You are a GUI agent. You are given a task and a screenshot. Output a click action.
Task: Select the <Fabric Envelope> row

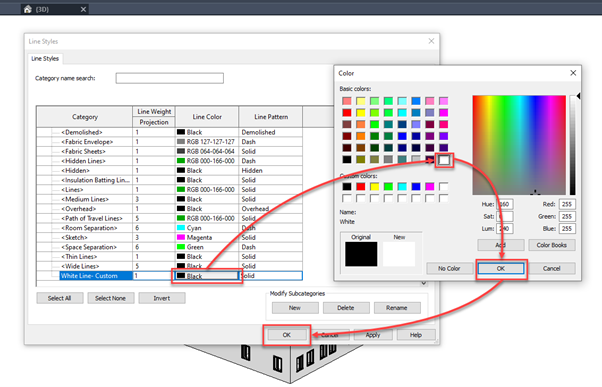[x=170, y=142]
